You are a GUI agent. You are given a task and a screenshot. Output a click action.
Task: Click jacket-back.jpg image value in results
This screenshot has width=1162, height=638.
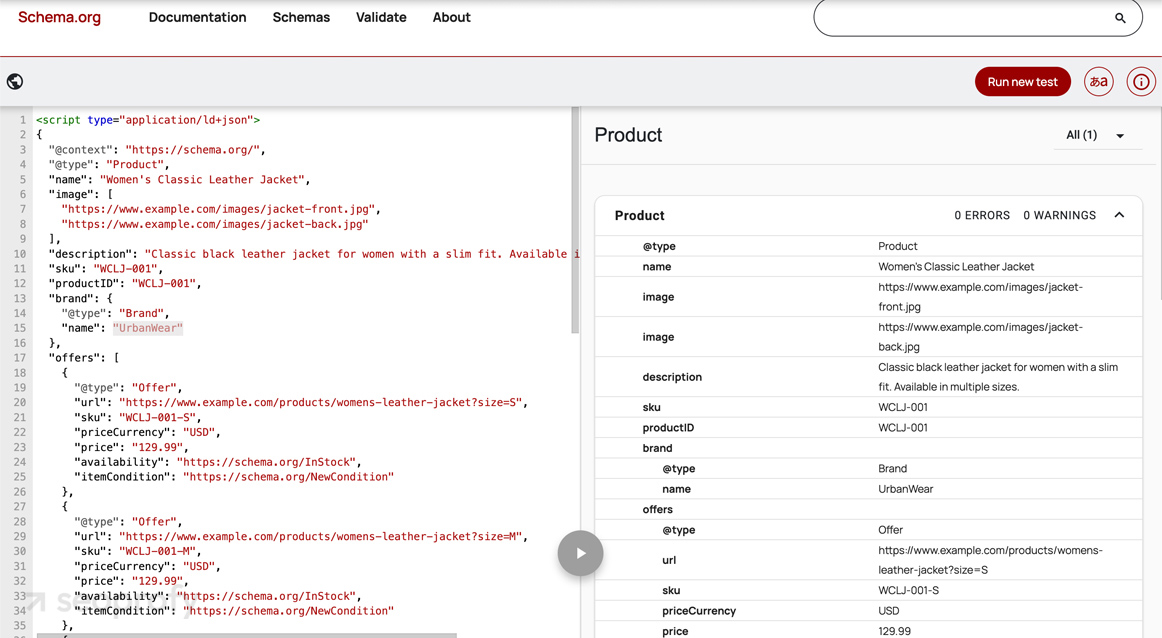(x=980, y=336)
